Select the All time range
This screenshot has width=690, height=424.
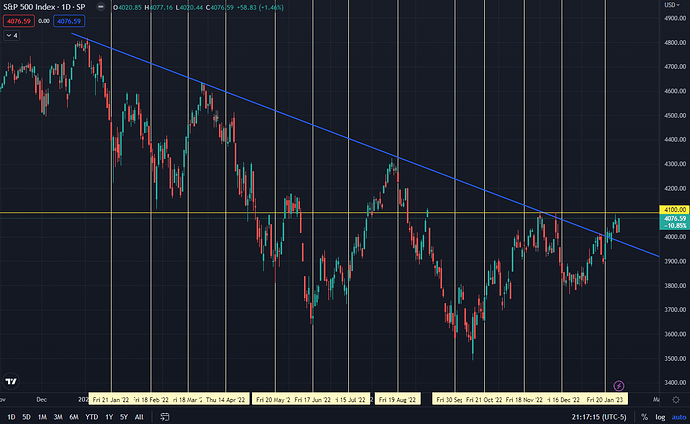point(139,417)
